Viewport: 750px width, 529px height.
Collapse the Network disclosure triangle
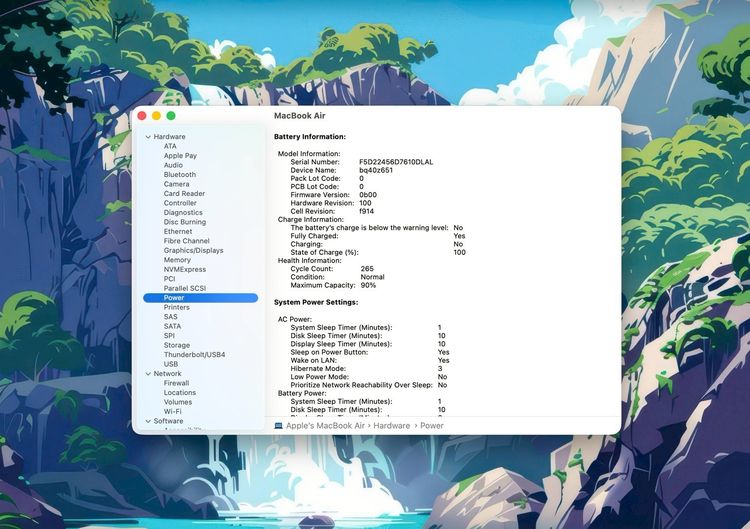[x=148, y=374]
